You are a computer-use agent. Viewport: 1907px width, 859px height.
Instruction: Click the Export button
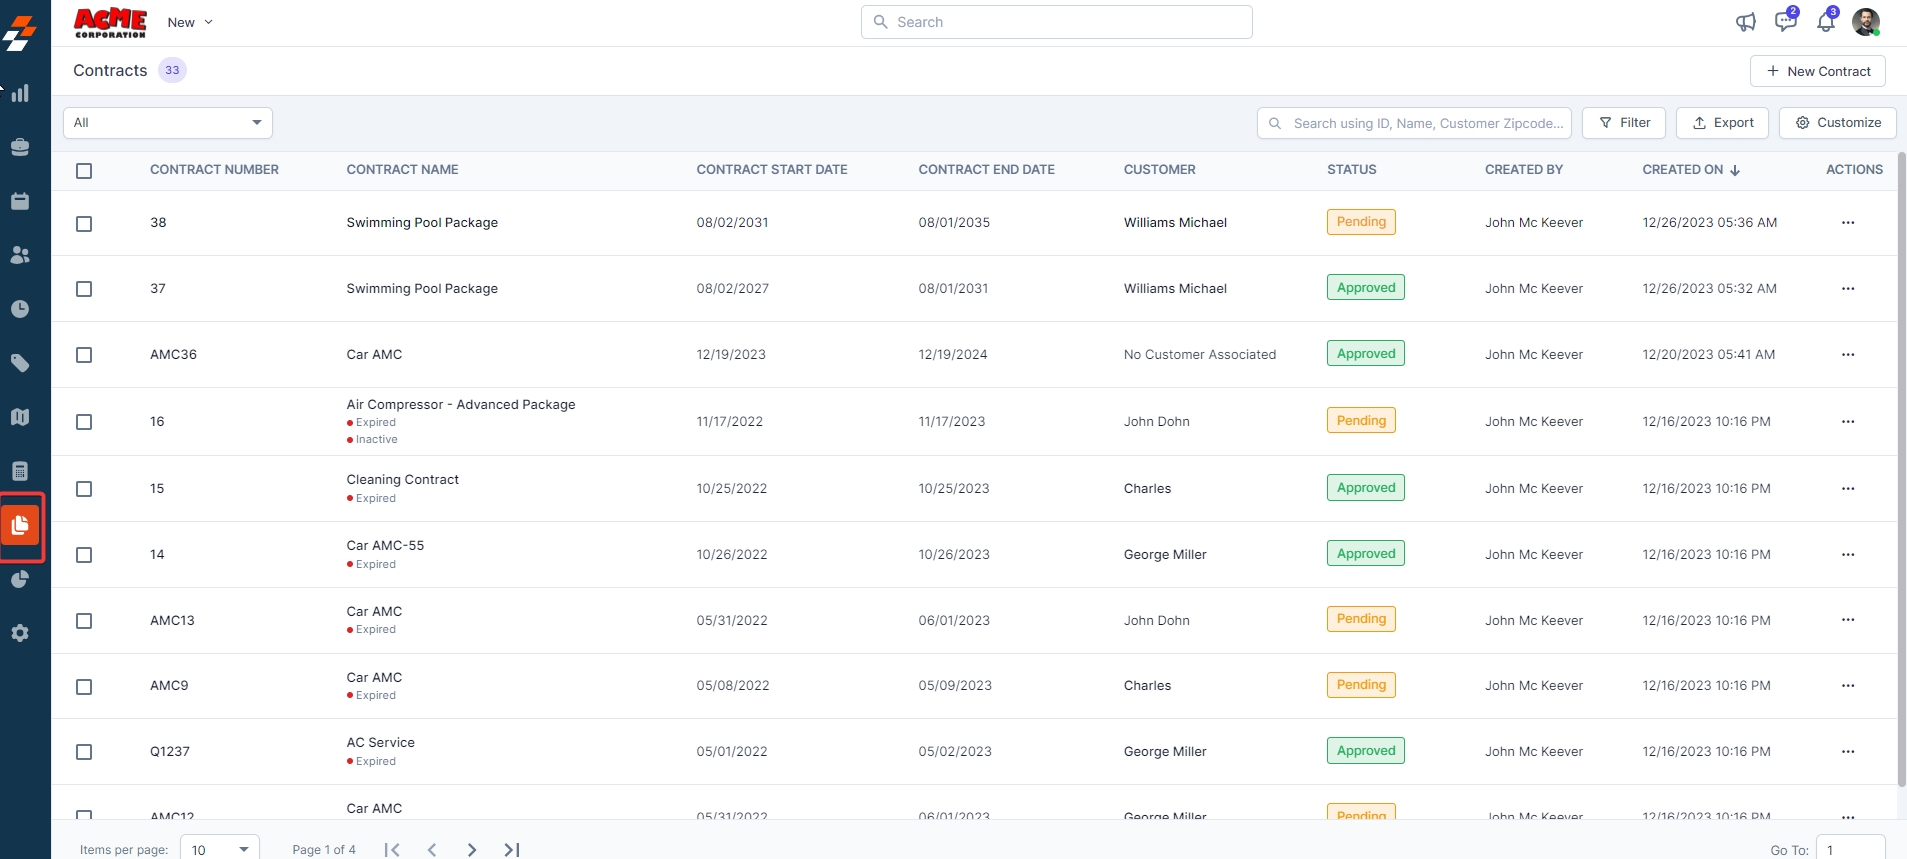tap(1722, 123)
